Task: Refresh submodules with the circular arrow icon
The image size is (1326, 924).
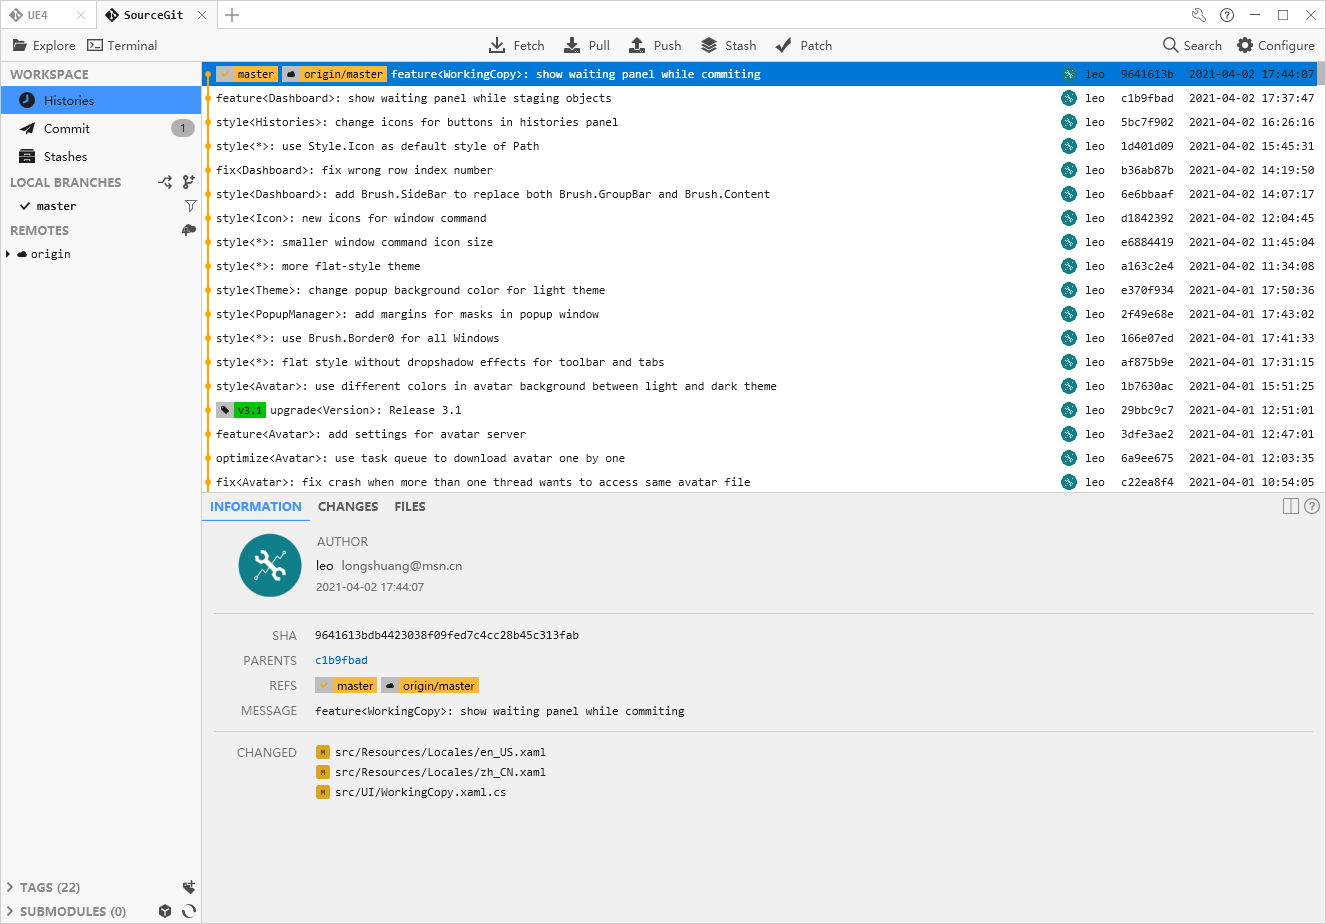Action: [189, 911]
